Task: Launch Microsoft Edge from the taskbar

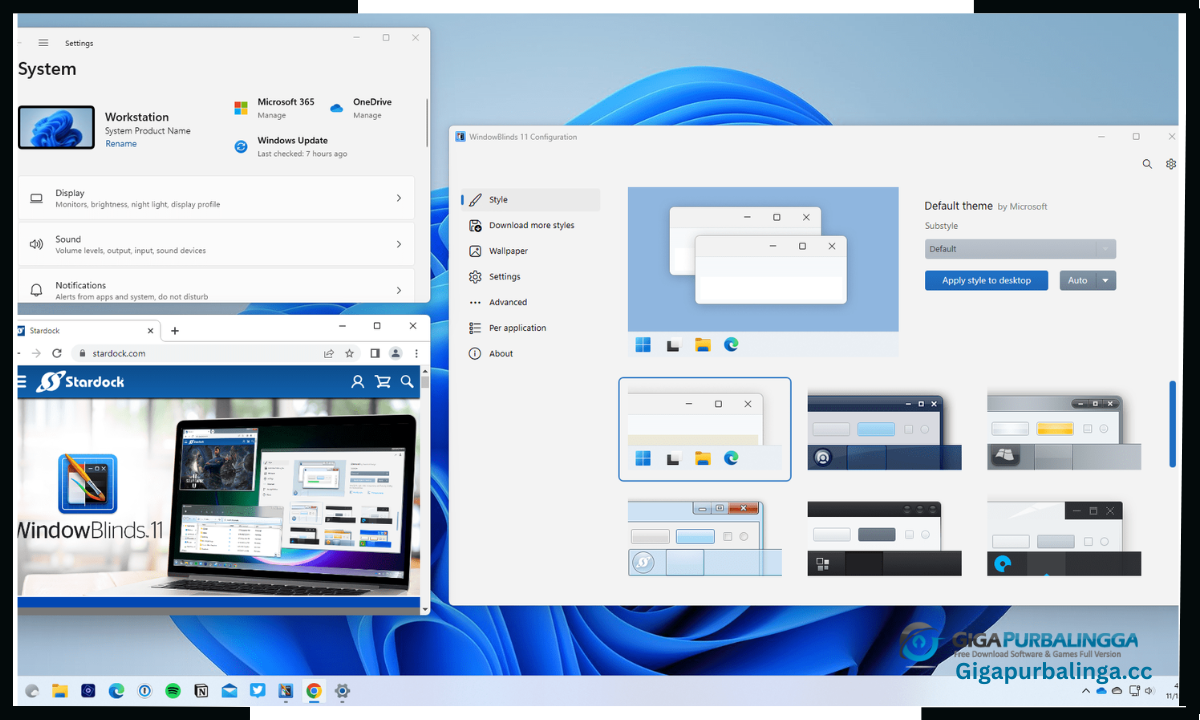Action: click(116, 690)
